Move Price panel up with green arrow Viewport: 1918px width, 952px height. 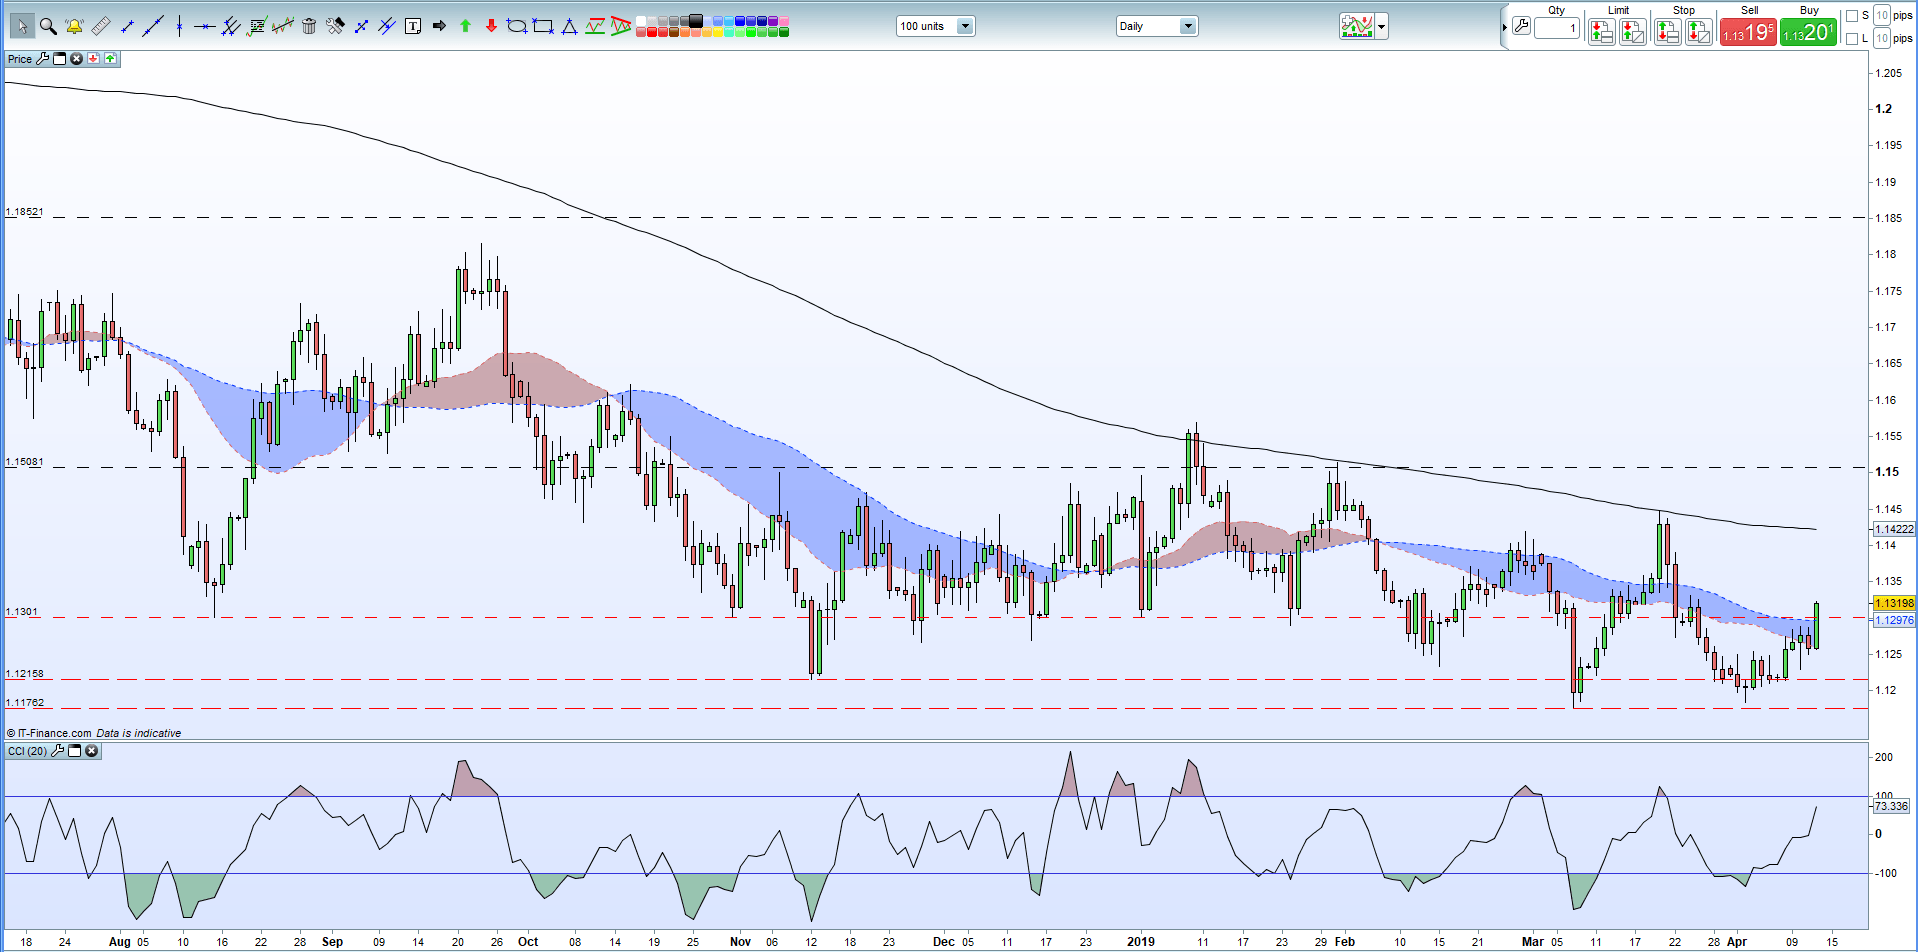click(x=110, y=59)
